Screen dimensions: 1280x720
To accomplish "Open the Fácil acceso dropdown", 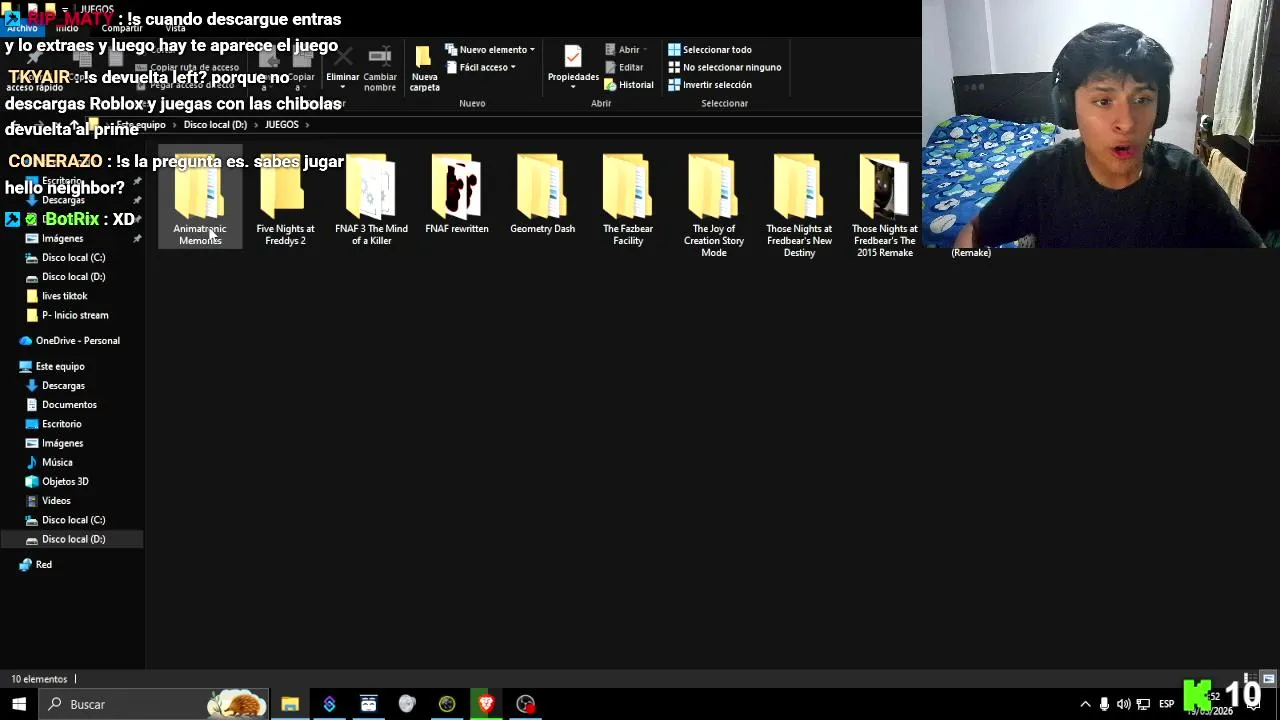I will point(481,67).
